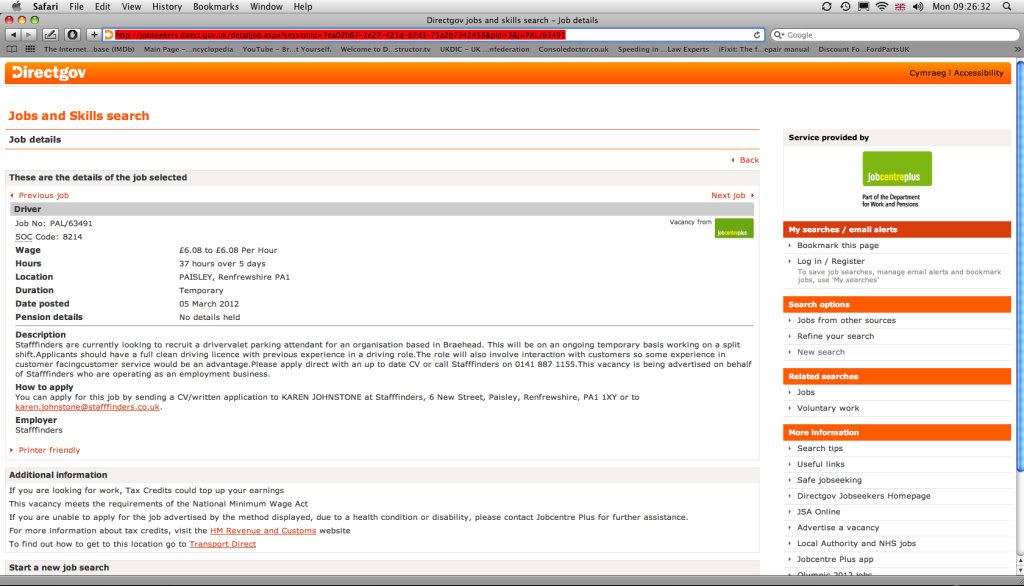Open the Window menu

pos(266,7)
